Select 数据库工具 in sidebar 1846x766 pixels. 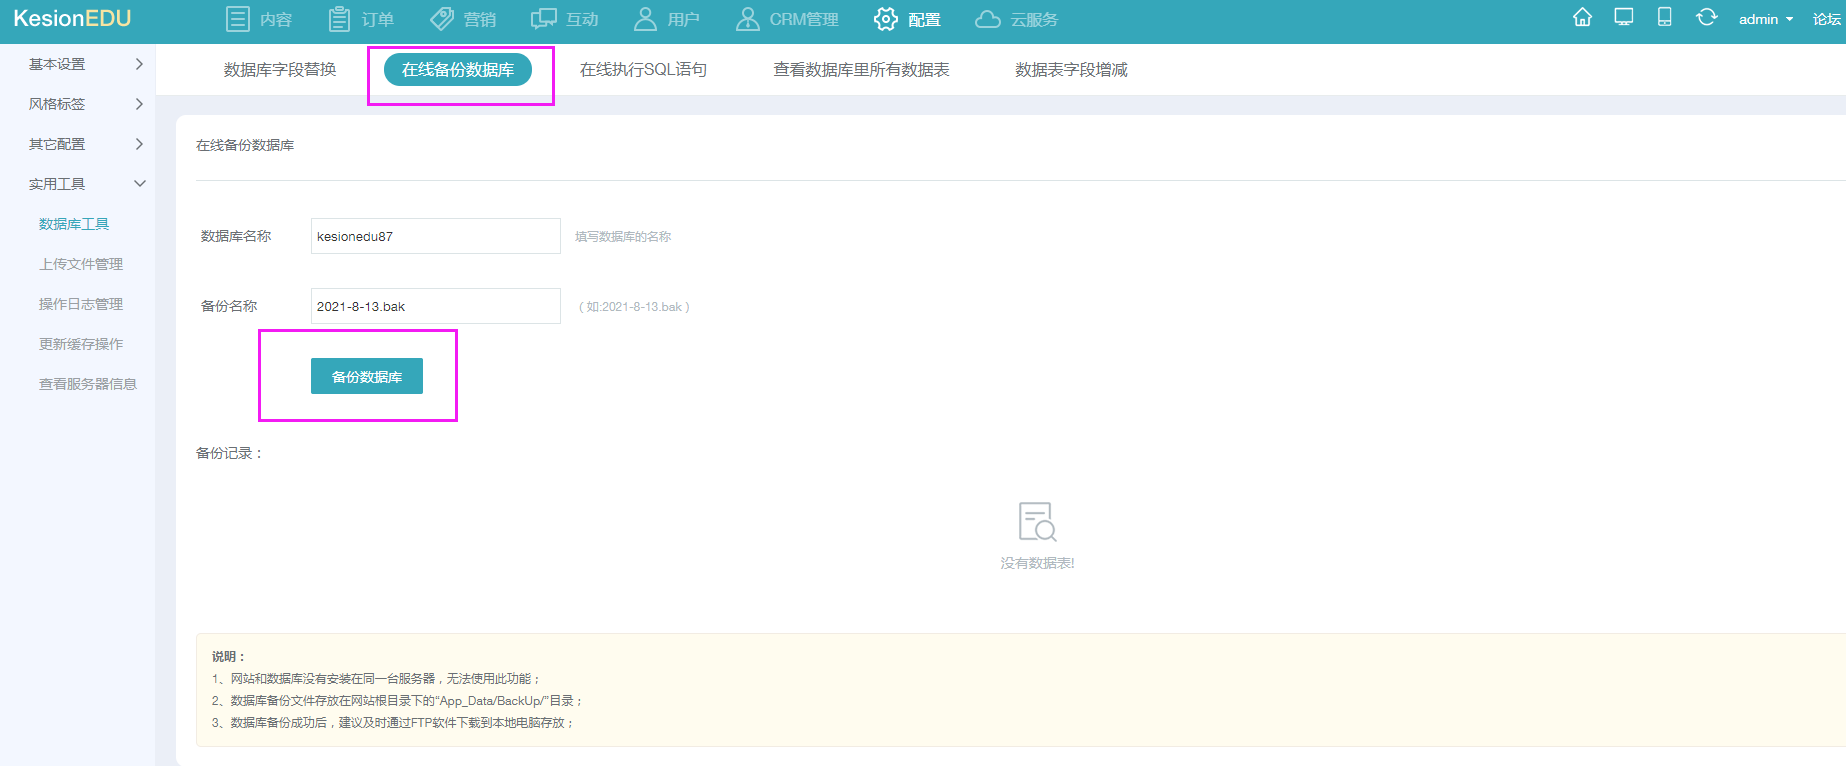point(74,224)
